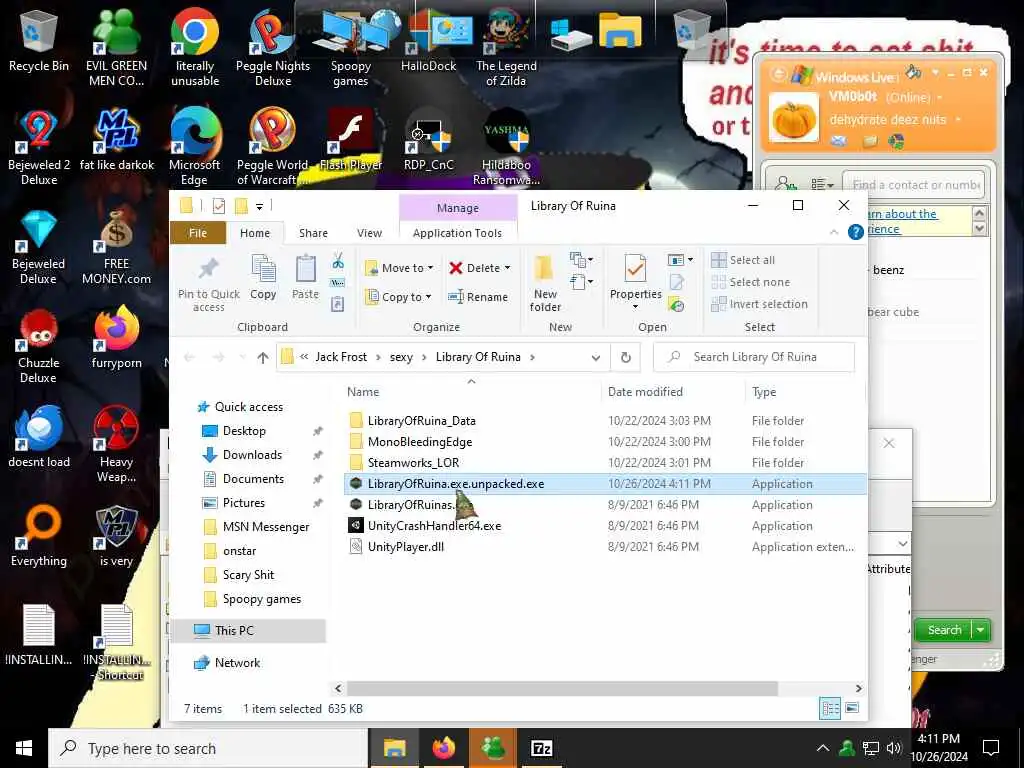Click the horizontal scrollbar in file list
This screenshot has width=1024, height=768.
coord(562,688)
